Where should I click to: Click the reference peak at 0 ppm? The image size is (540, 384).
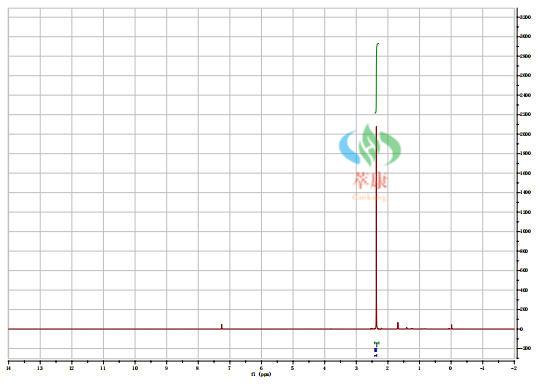[x=451, y=326]
